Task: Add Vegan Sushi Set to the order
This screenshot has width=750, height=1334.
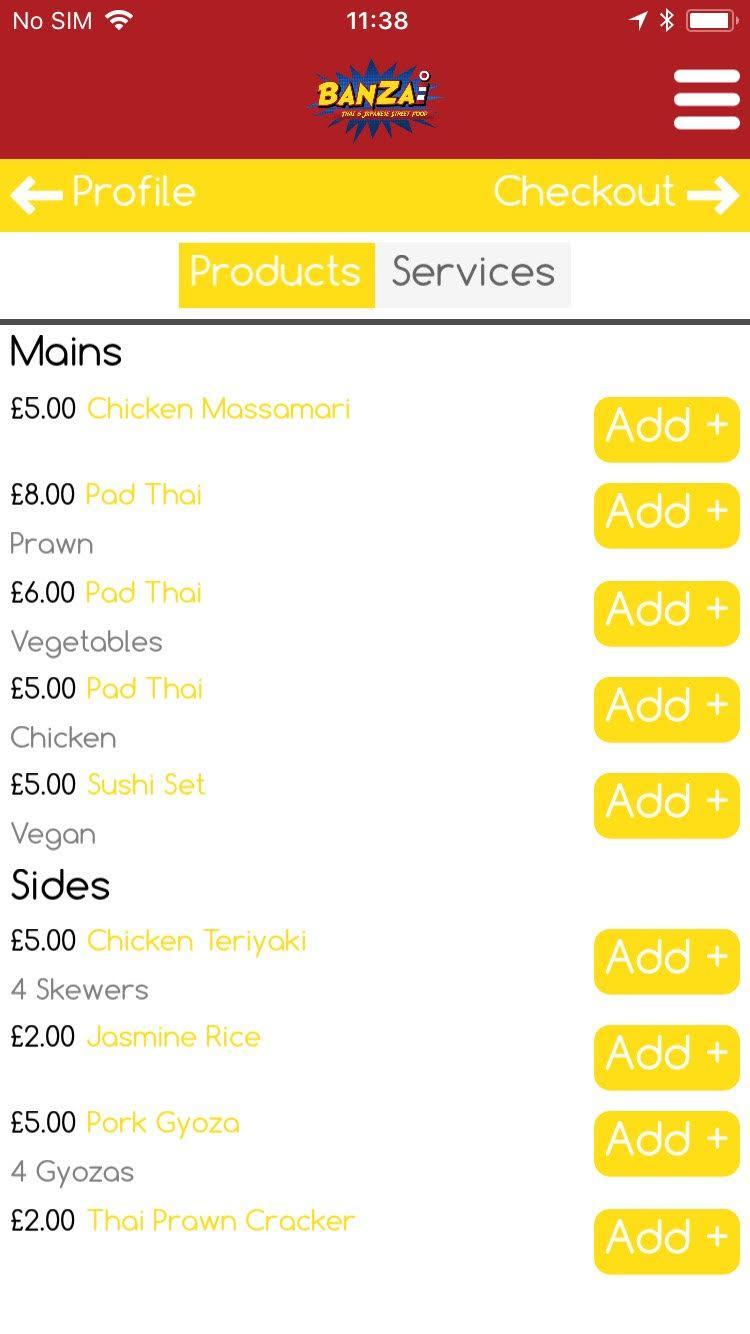Action: pos(666,805)
